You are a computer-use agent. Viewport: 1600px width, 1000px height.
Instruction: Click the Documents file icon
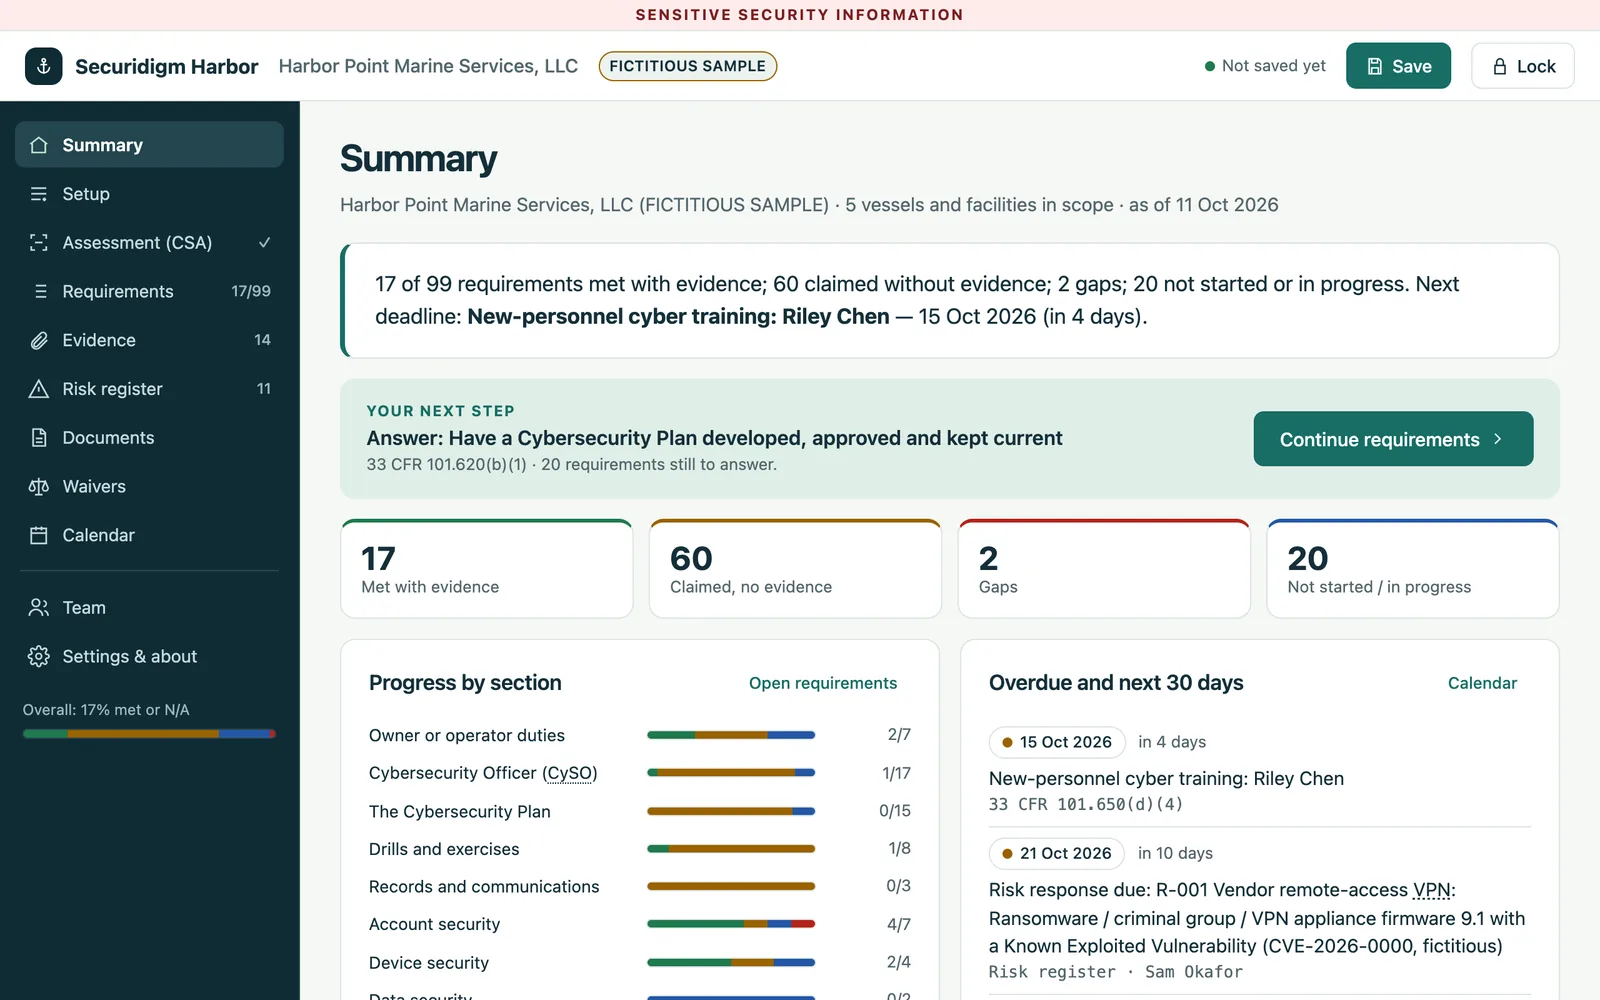[39, 438]
